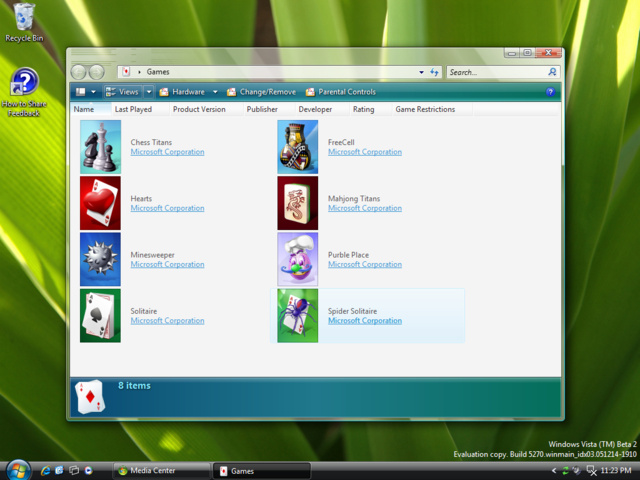This screenshot has height=480, width=640.
Task: Open How to Share Feedback shortcut
Action: click(x=24, y=92)
